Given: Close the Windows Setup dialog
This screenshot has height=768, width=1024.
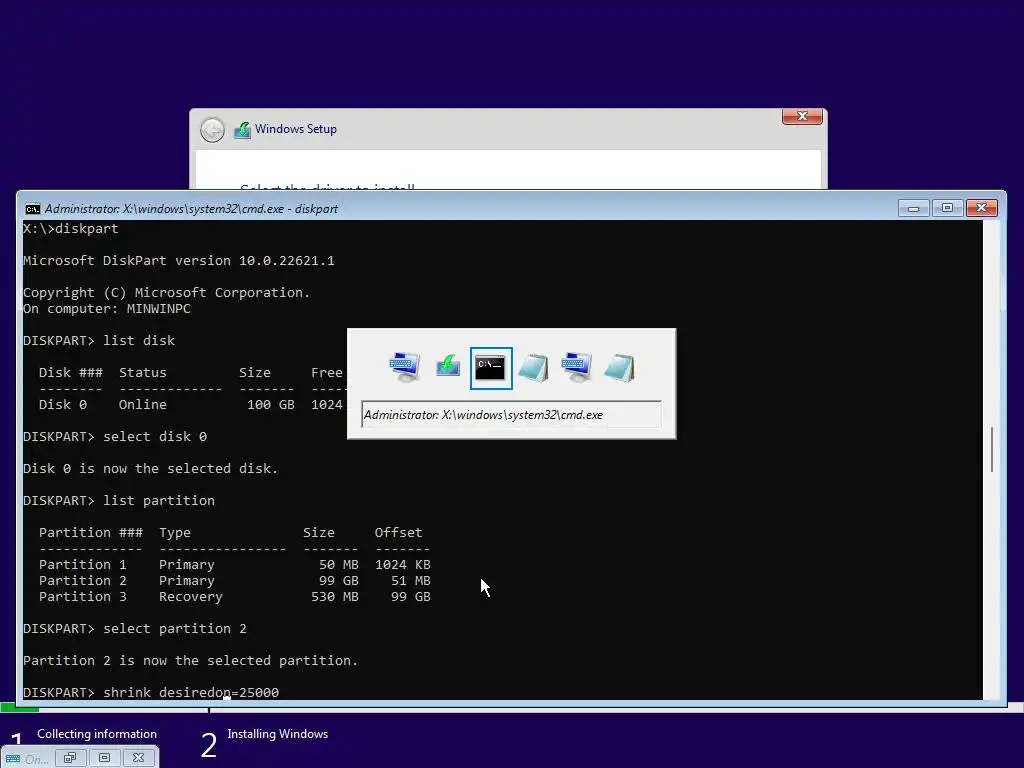Looking at the screenshot, I should point(802,116).
